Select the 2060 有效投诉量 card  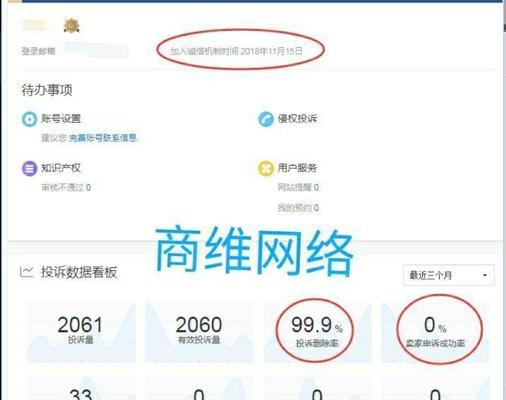[x=199, y=332]
